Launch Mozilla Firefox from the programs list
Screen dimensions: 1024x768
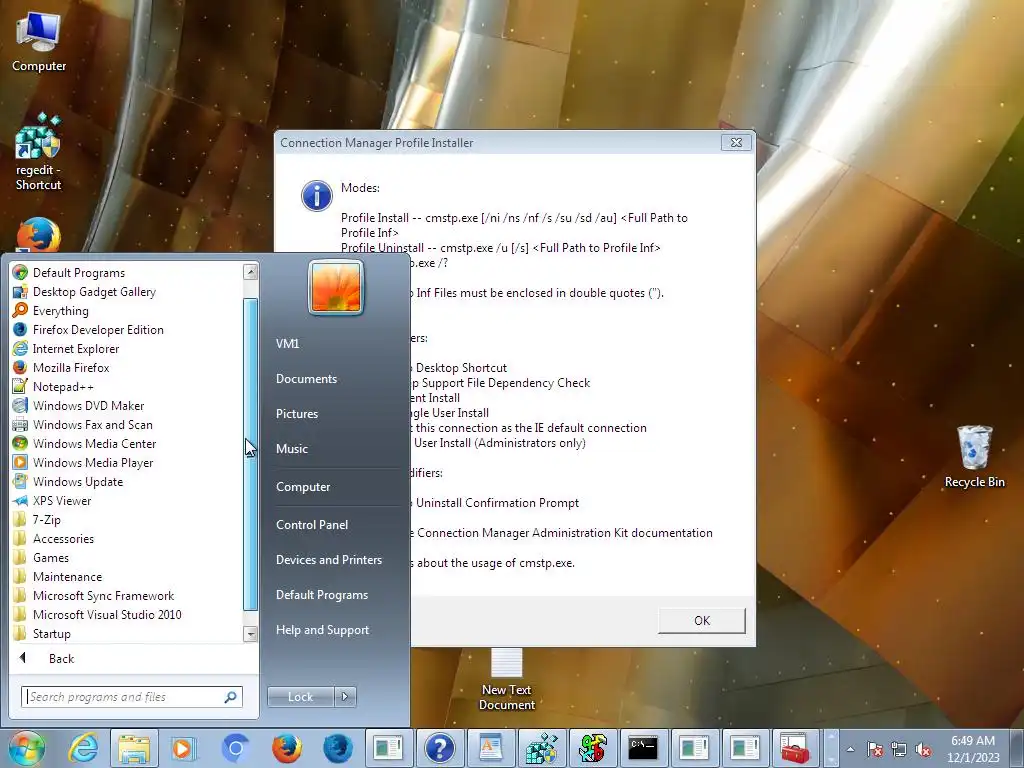(x=71, y=368)
